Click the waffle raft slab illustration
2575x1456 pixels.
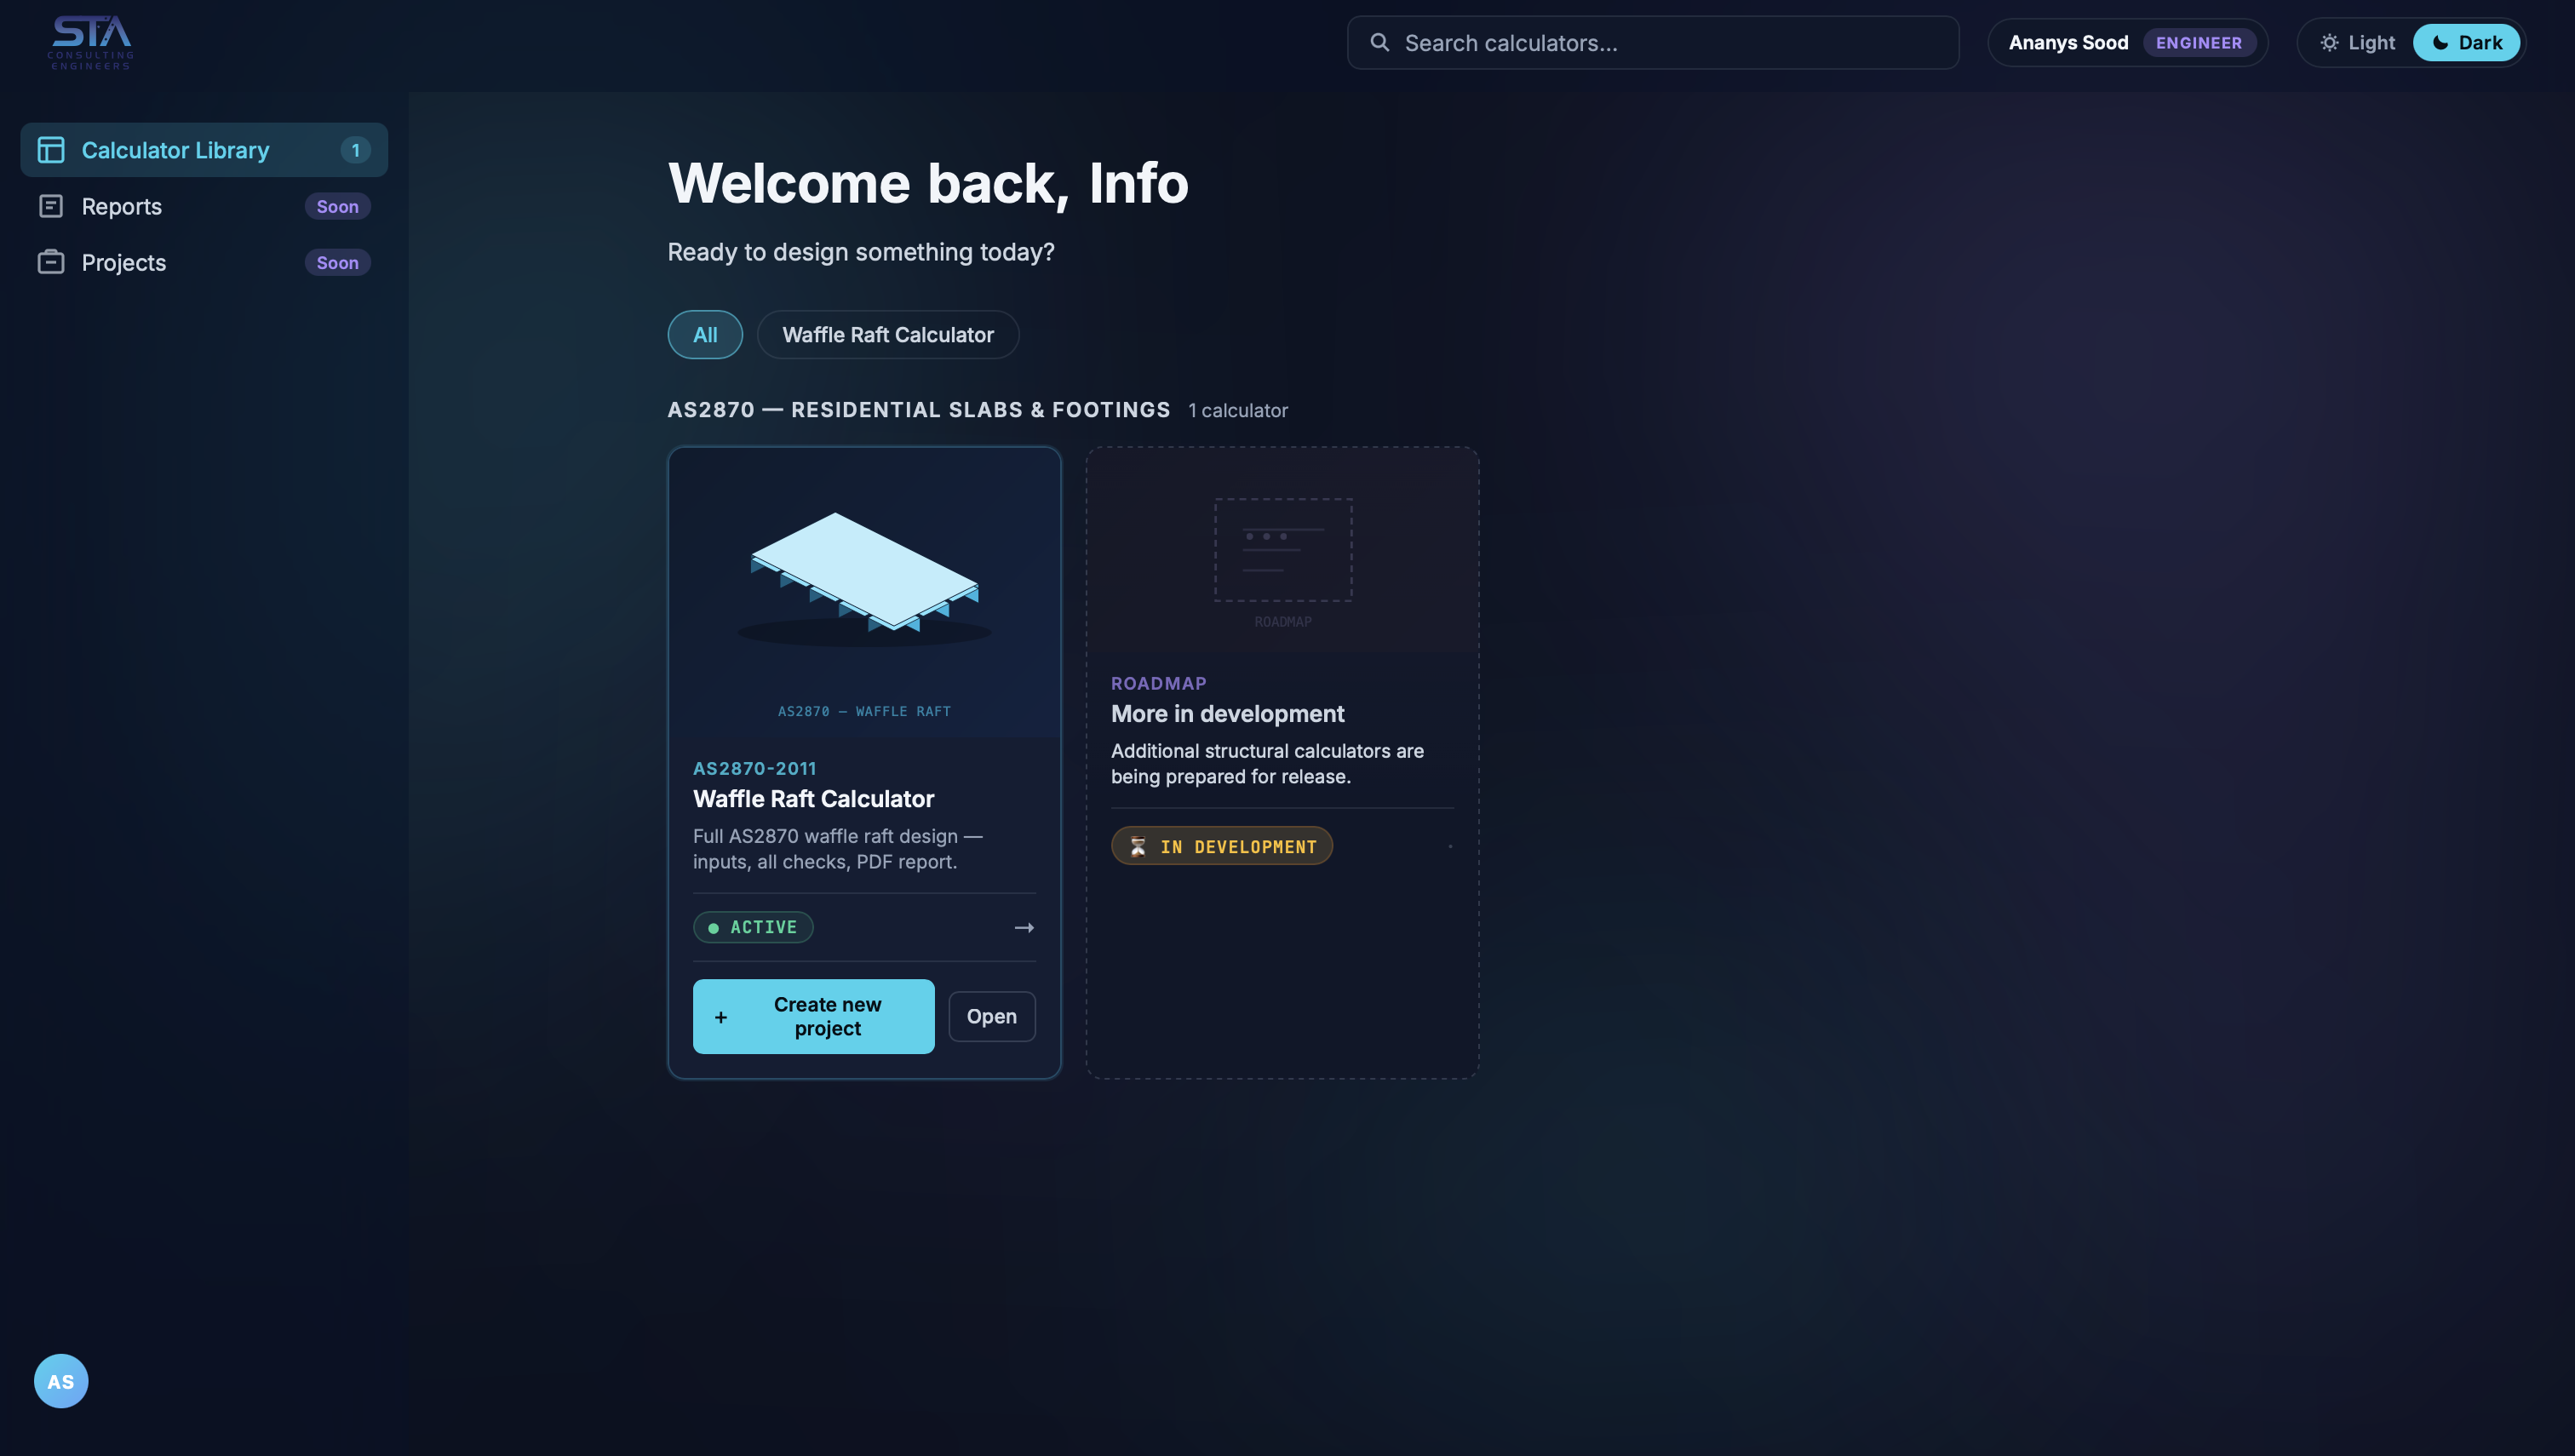pyautogui.click(x=865, y=579)
